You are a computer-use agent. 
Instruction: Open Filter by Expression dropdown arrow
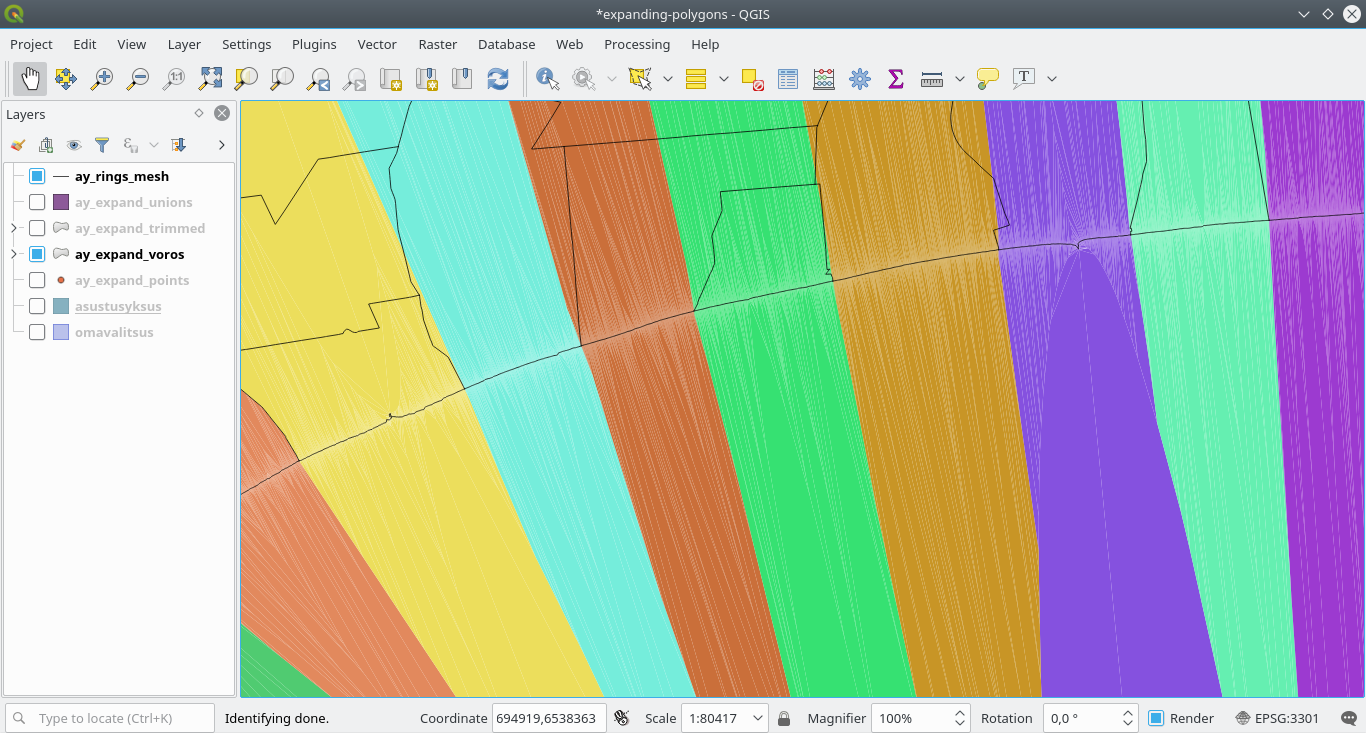[x=154, y=145]
